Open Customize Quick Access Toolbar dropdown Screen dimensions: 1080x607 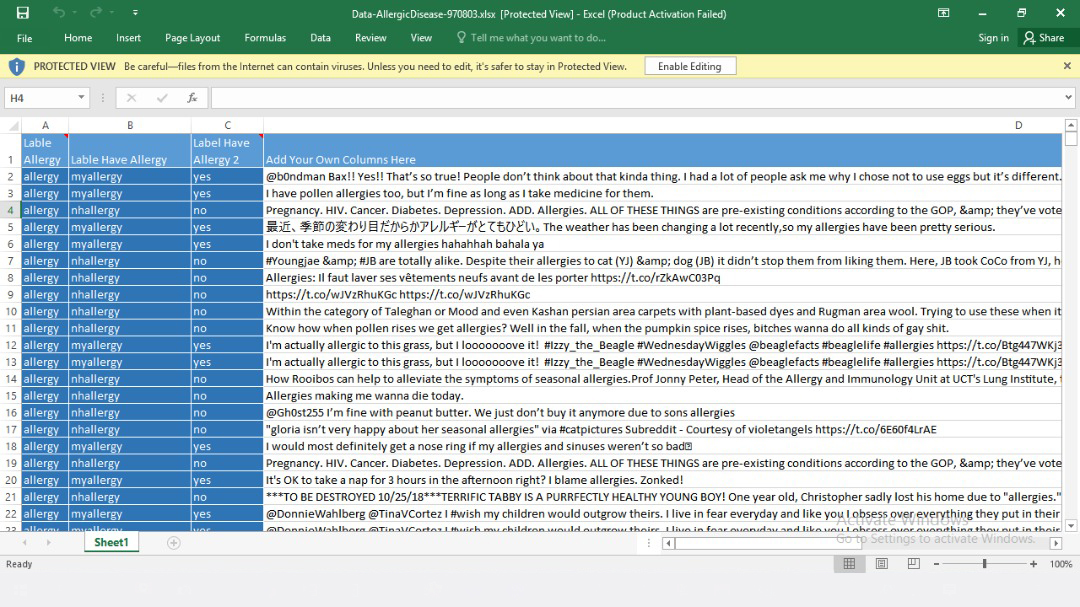pyautogui.click(x=135, y=13)
